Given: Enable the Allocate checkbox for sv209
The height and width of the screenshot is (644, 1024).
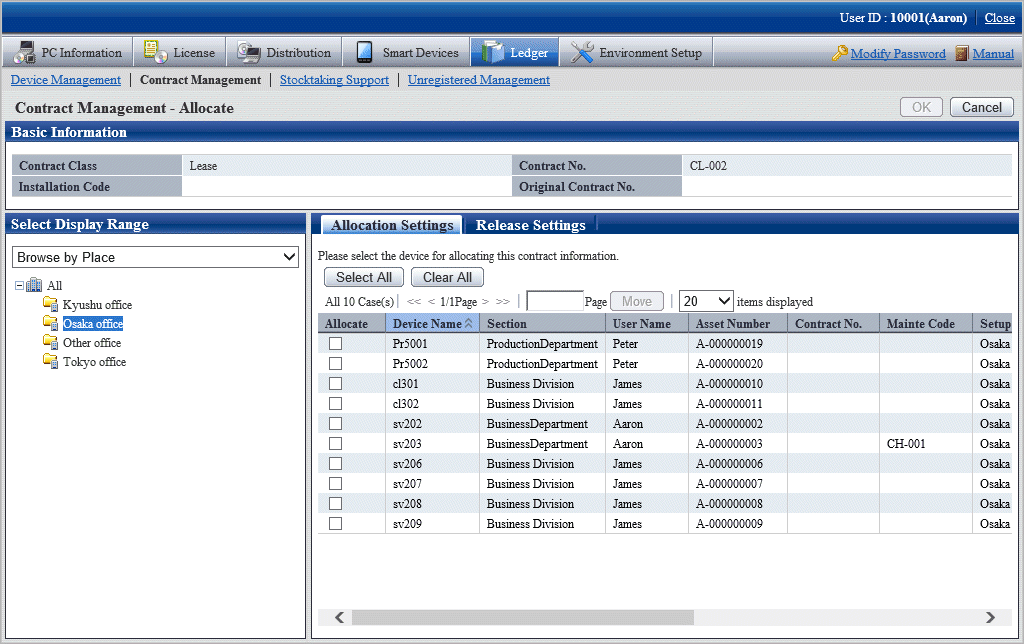Looking at the screenshot, I should [336, 524].
